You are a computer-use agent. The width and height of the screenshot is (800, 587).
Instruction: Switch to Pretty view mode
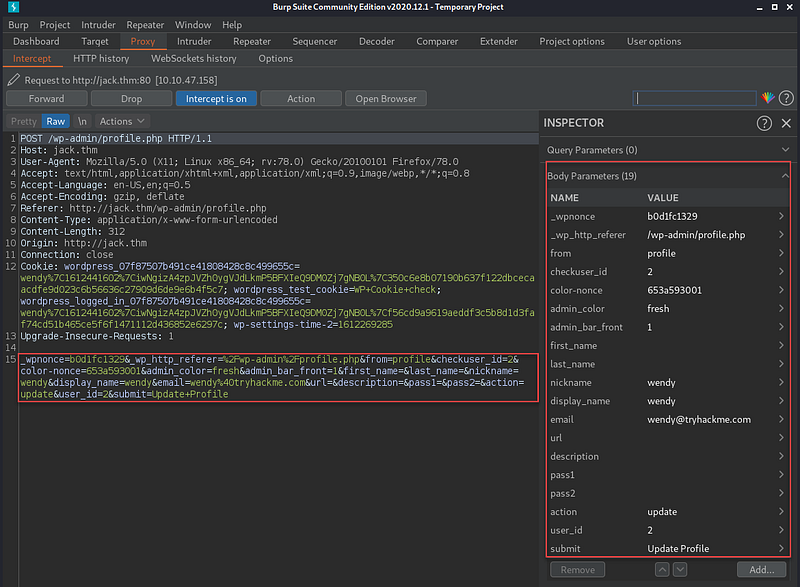(x=23, y=121)
